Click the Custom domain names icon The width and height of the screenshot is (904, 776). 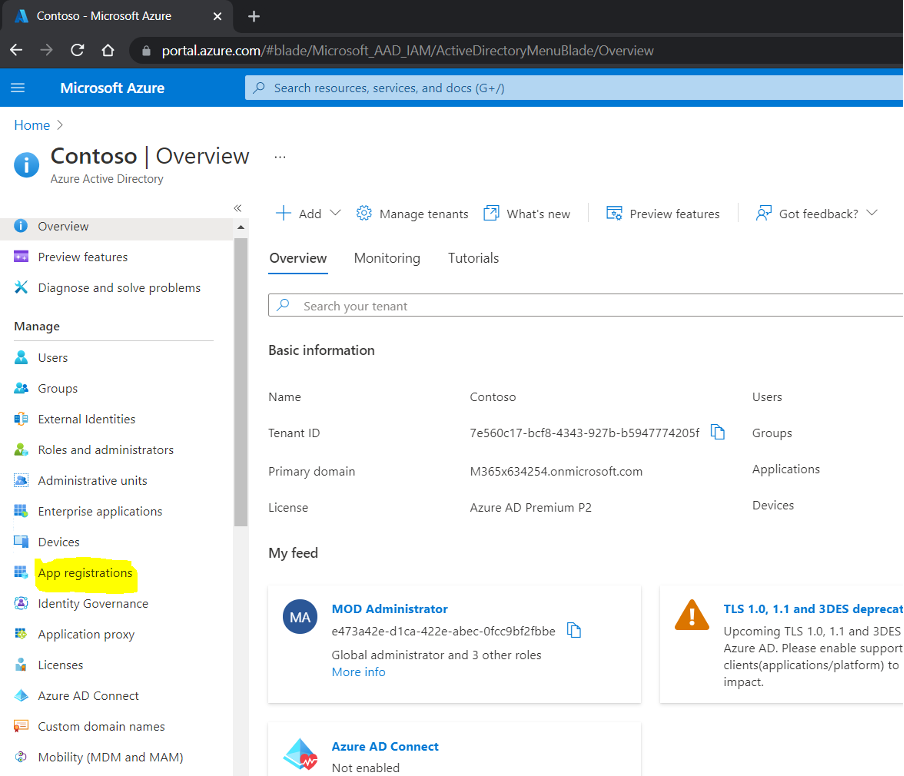[21, 726]
